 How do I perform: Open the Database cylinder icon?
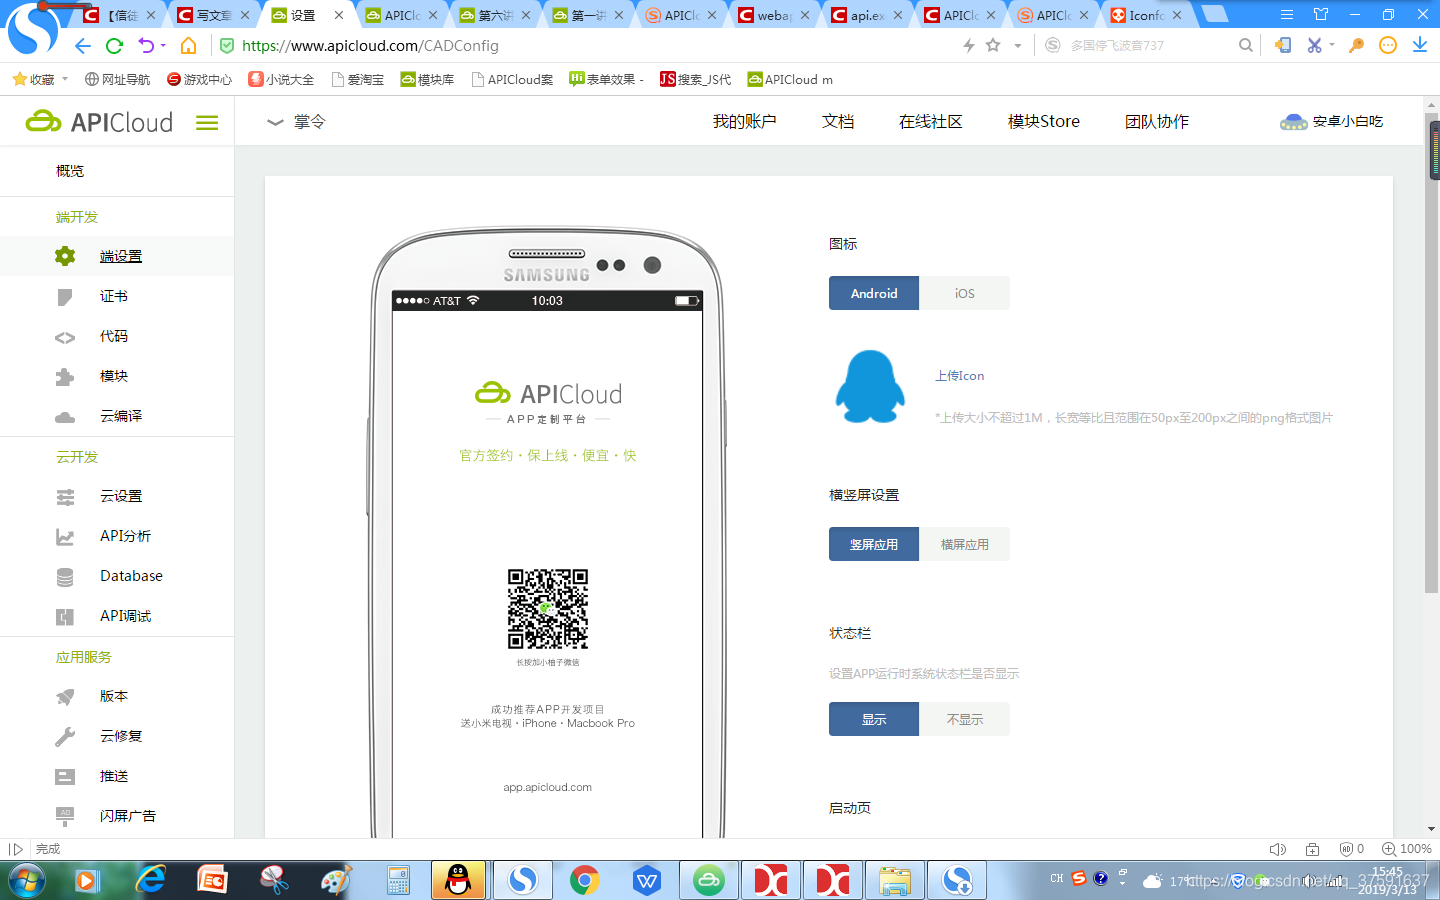click(x=65, y=577)
